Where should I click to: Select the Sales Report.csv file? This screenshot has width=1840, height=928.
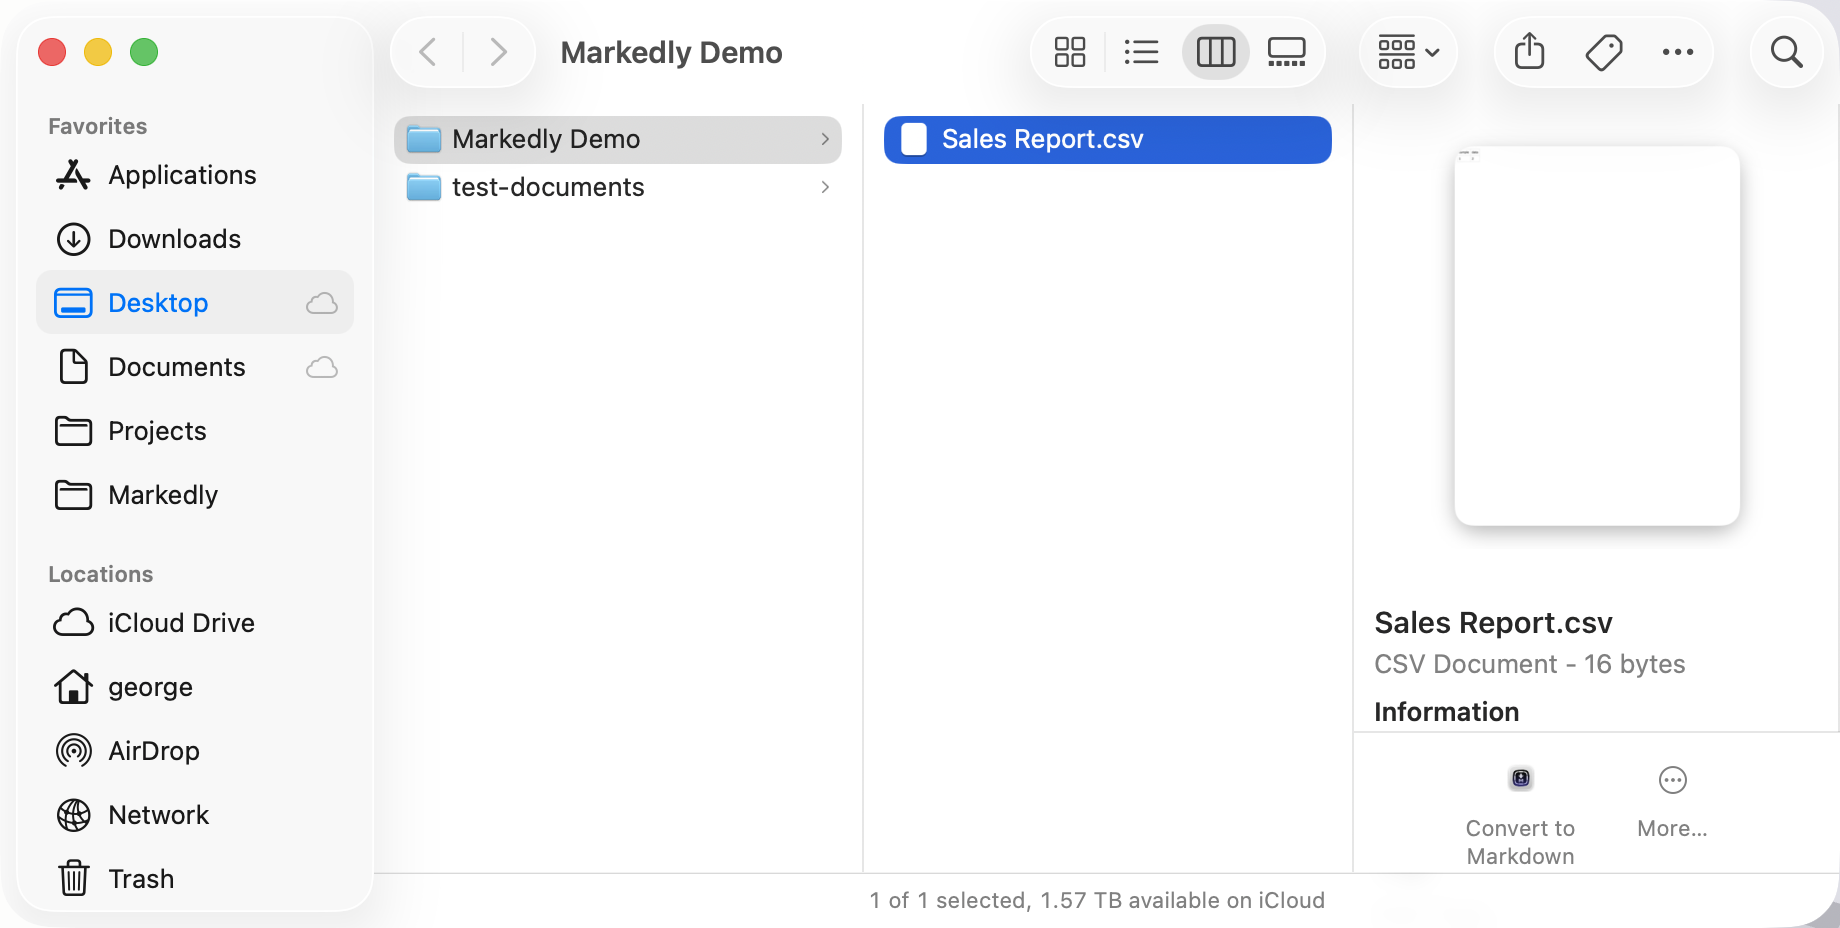[x=1108, y=139]
